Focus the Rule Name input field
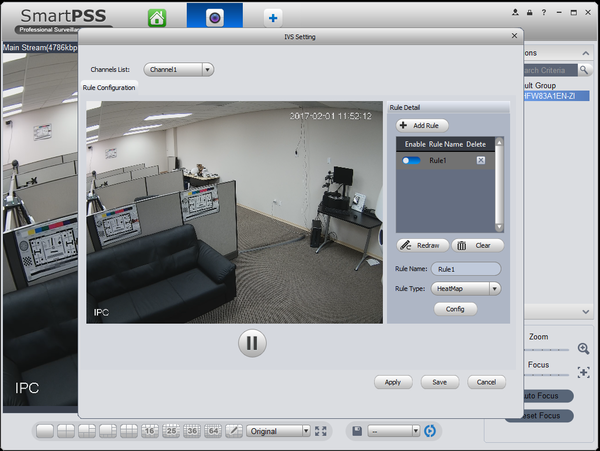This screenshot has width=600, height=451. 466,269
